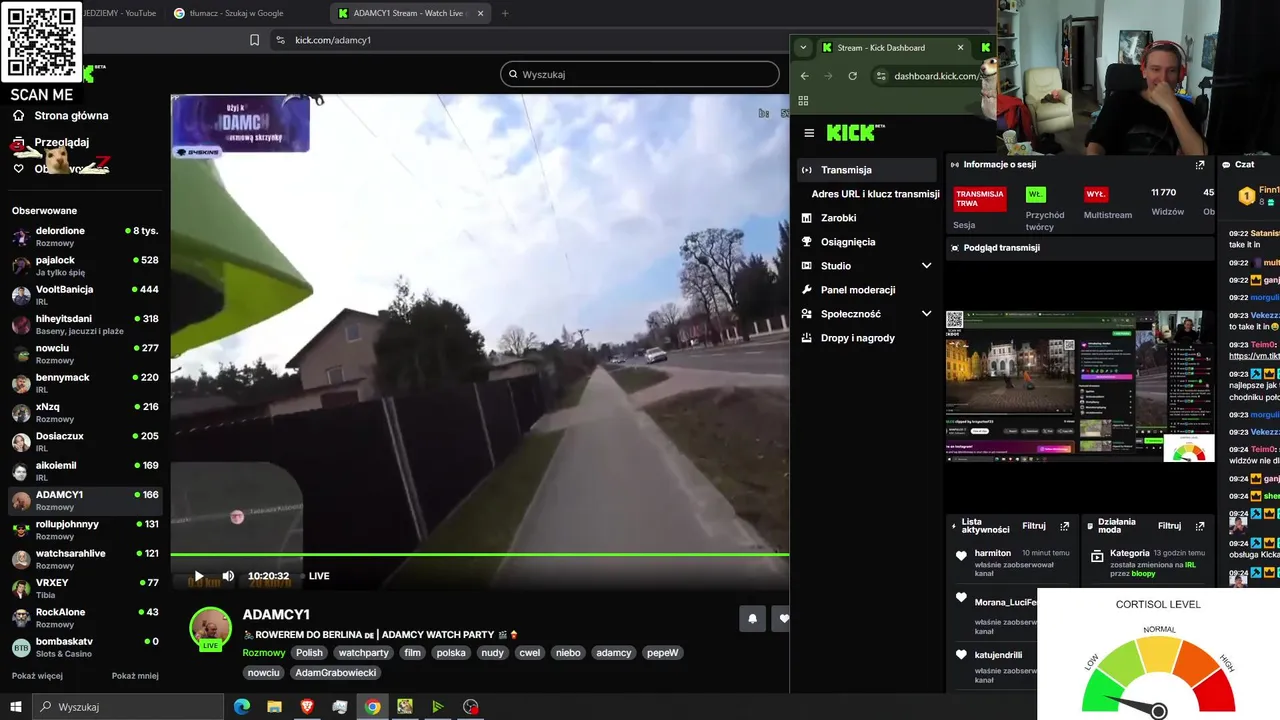The image size is (1280, 720).
Task: Pop out Działania moda panel
Action: pyautogui.click(x=1200, y=526)
